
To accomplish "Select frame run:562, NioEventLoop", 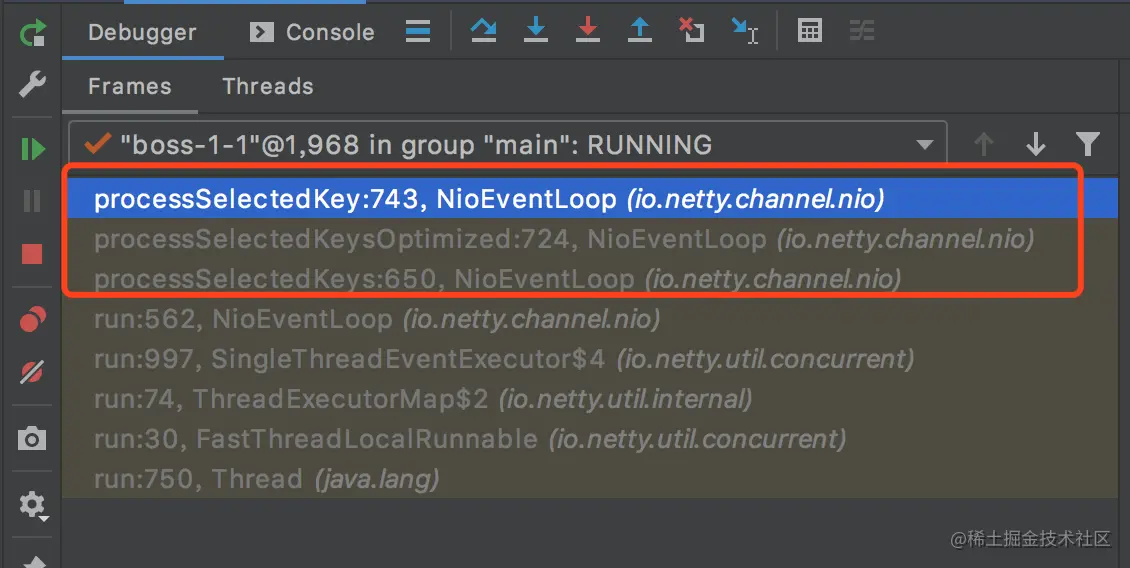I will 590,319.
